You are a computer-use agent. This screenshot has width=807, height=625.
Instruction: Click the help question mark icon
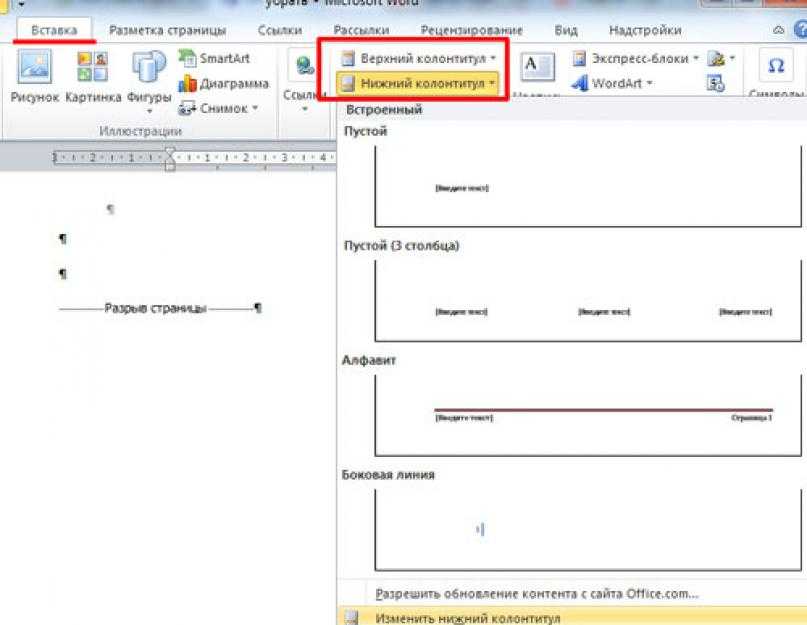[801, 29]
